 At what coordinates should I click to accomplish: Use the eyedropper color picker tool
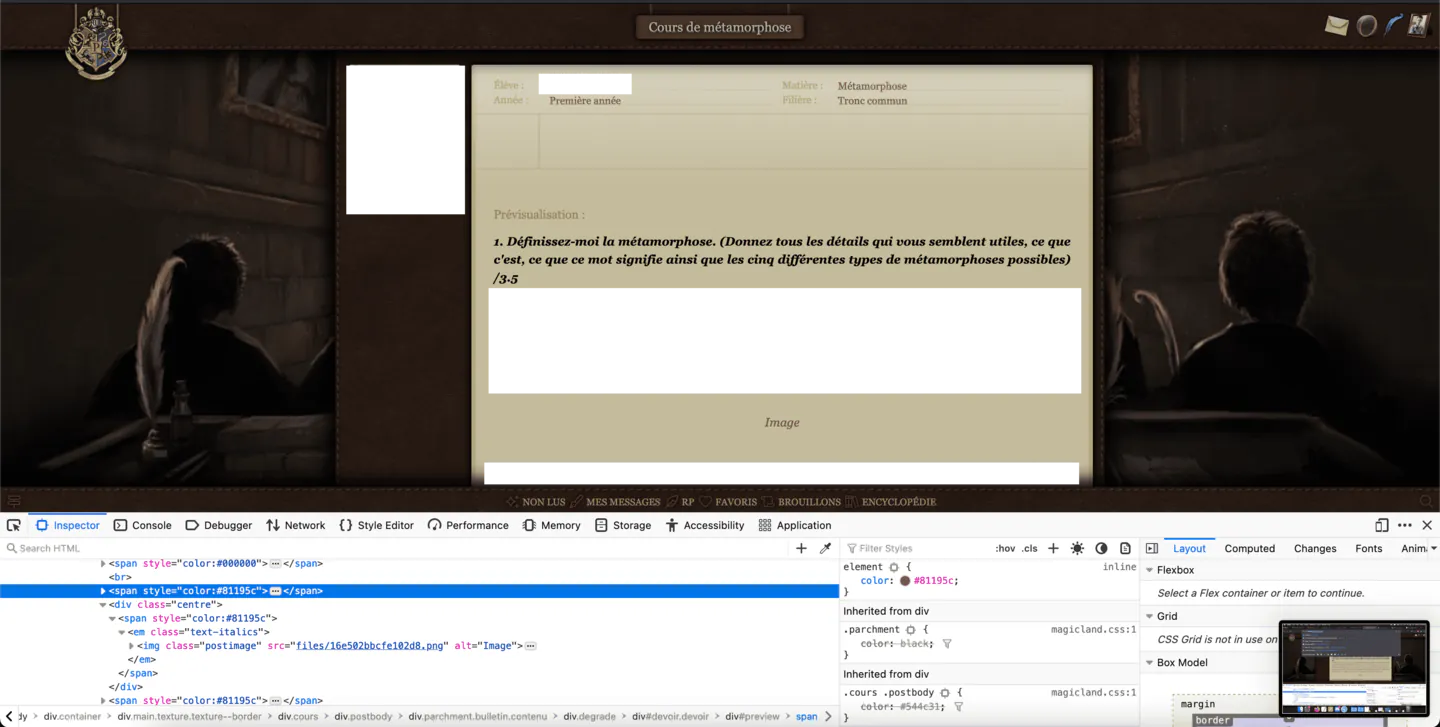click(825, 548)
